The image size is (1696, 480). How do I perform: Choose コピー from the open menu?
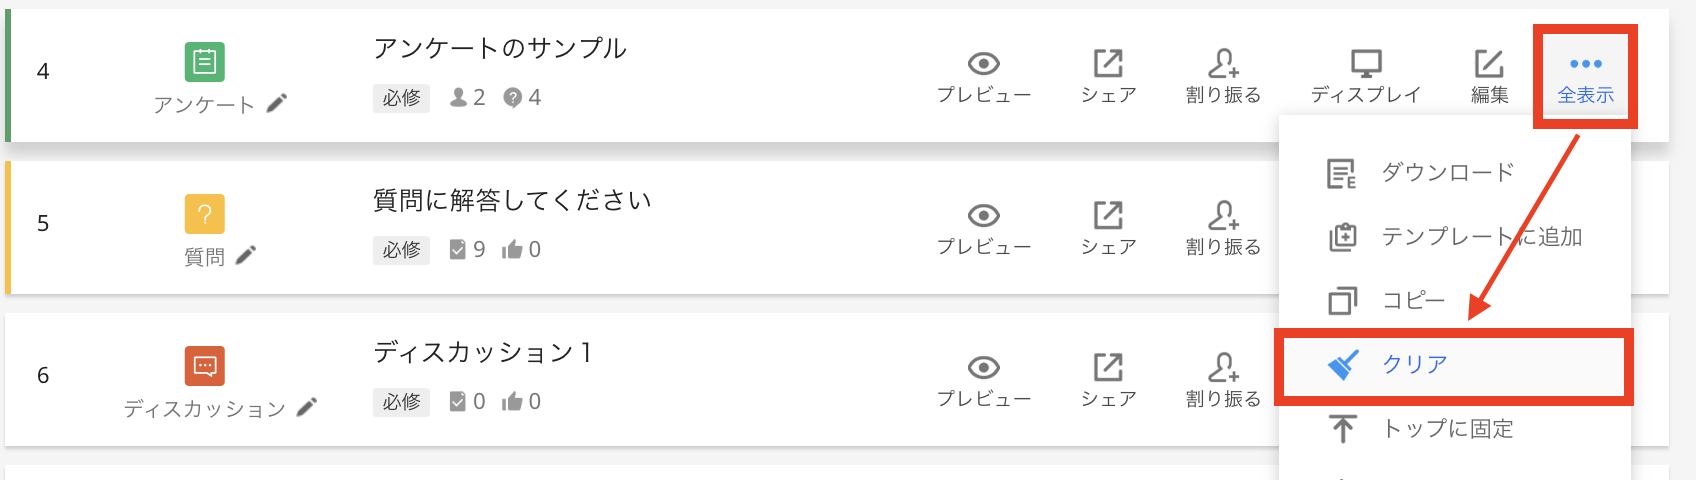pyautogui.click(x=1412, y=301)
